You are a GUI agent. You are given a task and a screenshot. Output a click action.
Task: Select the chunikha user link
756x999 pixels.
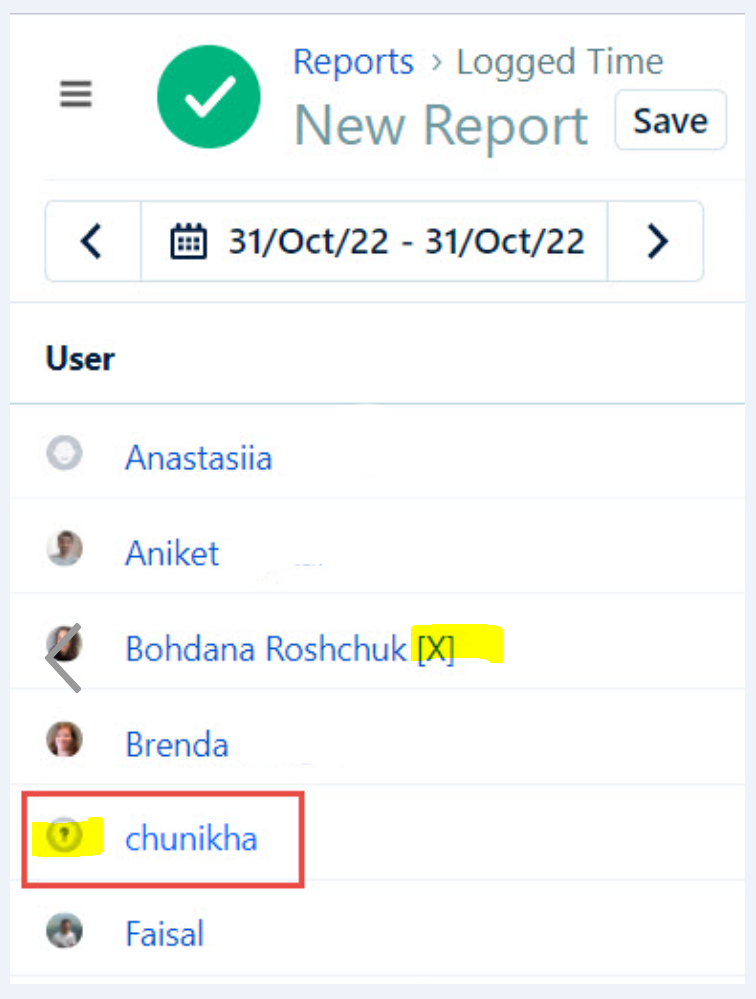pyautogui.click(x=191, y=838)
